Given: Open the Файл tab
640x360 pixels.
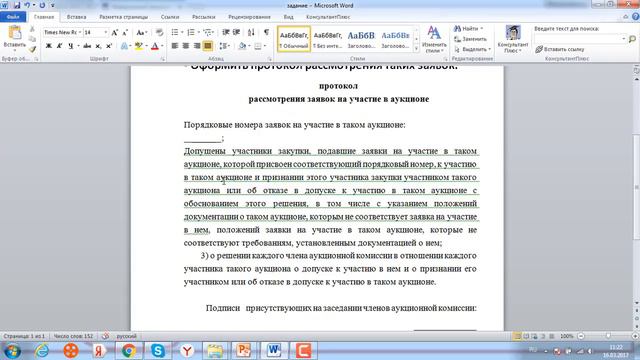Looking at the screenshot, I should coord(13,17).
